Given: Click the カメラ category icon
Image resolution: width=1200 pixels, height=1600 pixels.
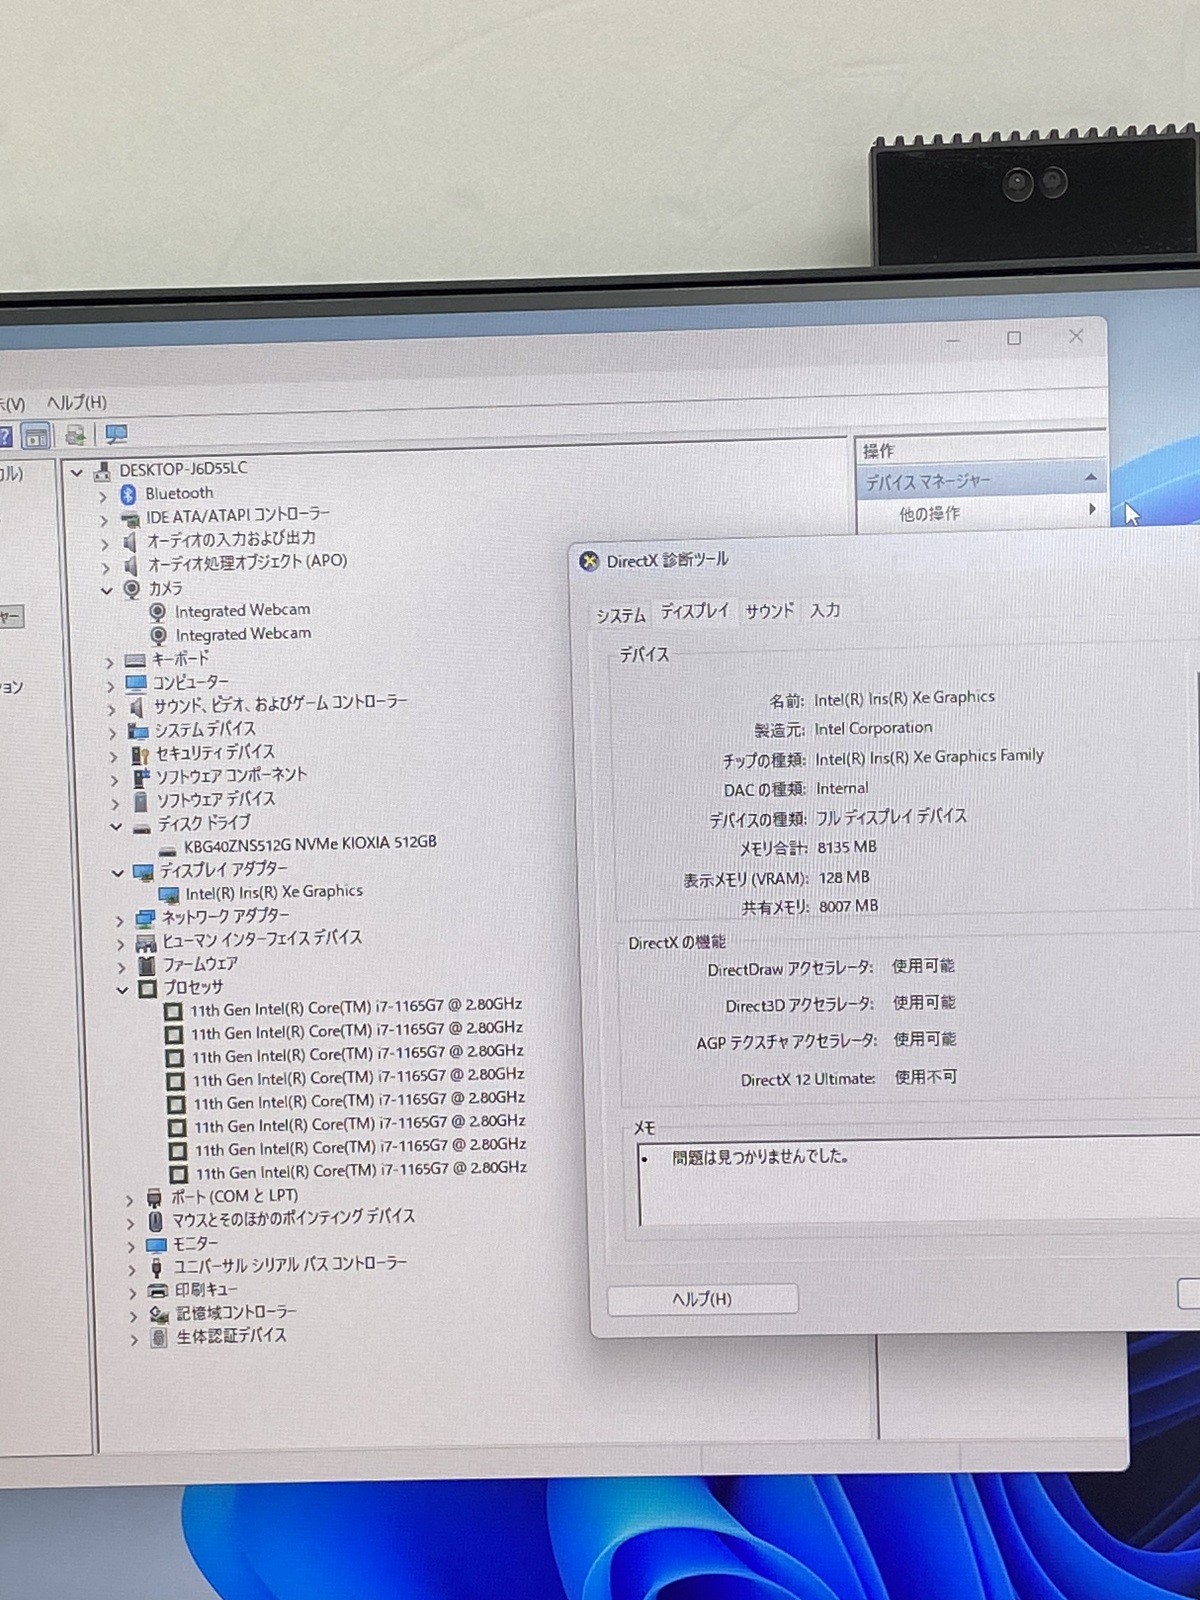Looking at the screenshot, I should 132,589.
